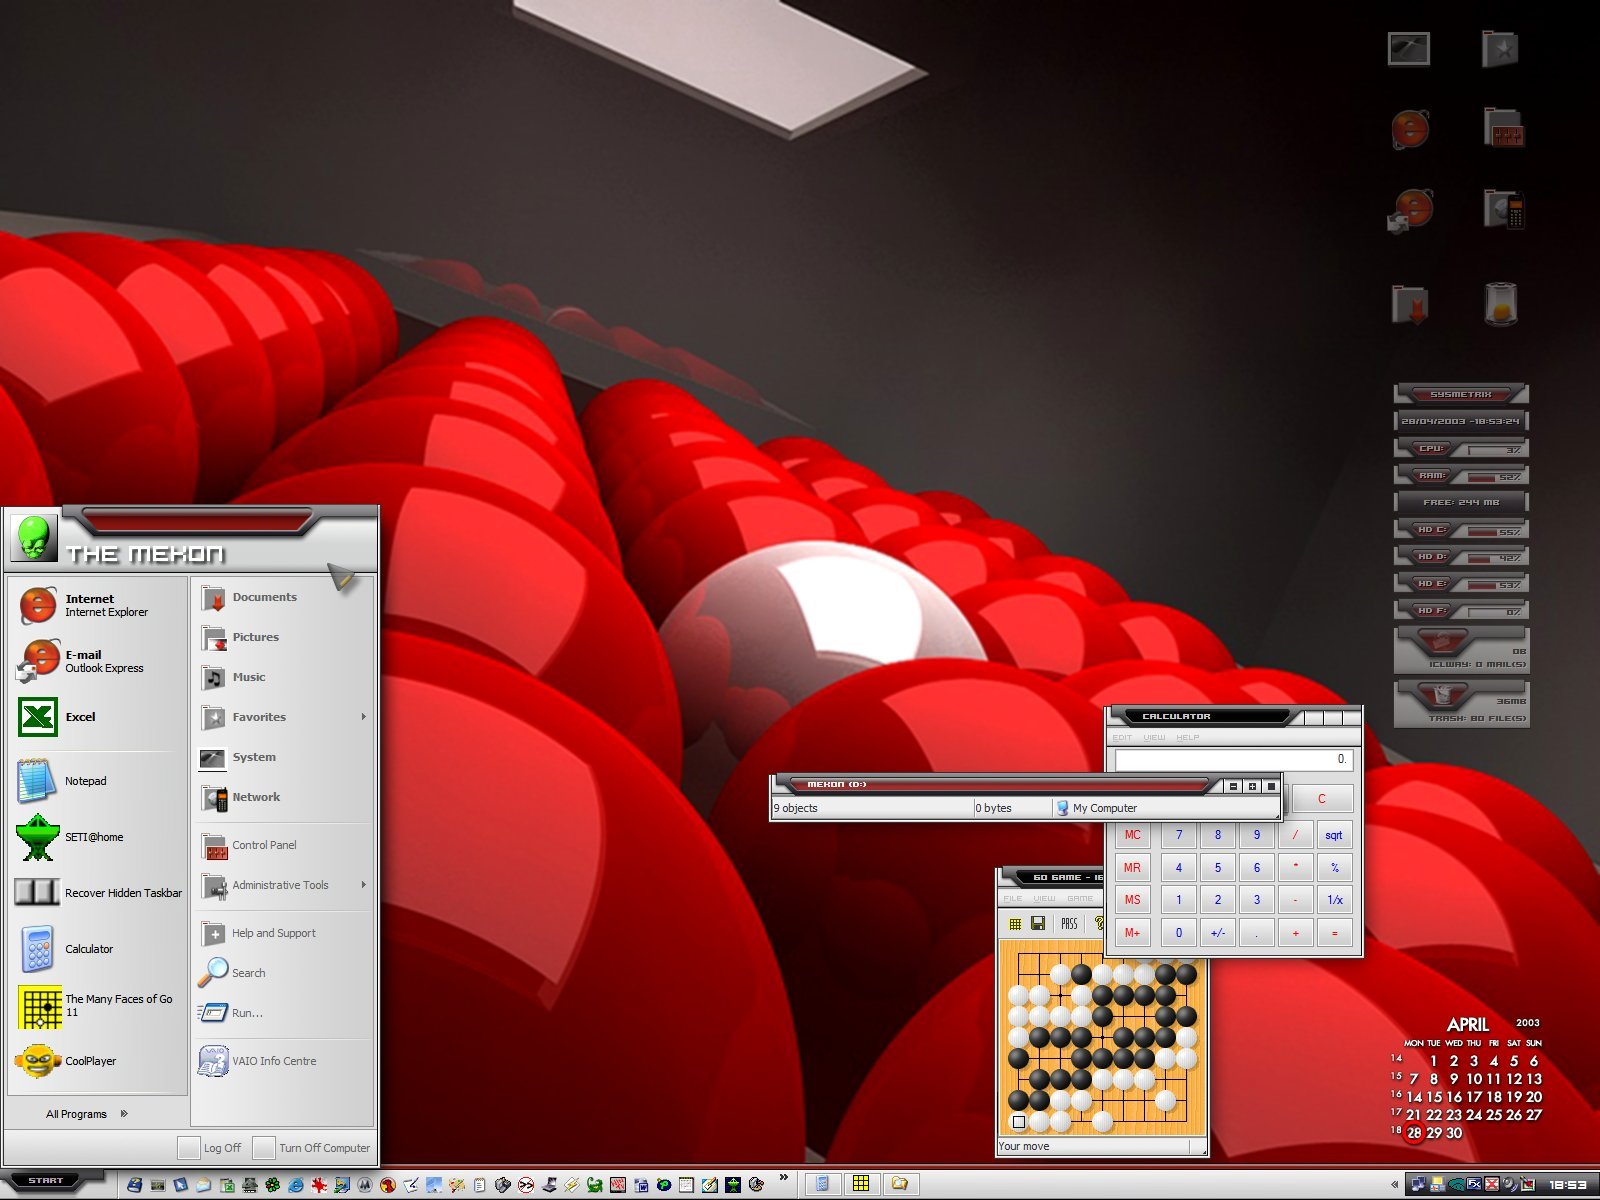Click the Go game save floppy icon
1600x1200 pixels.
(1038, 924)
